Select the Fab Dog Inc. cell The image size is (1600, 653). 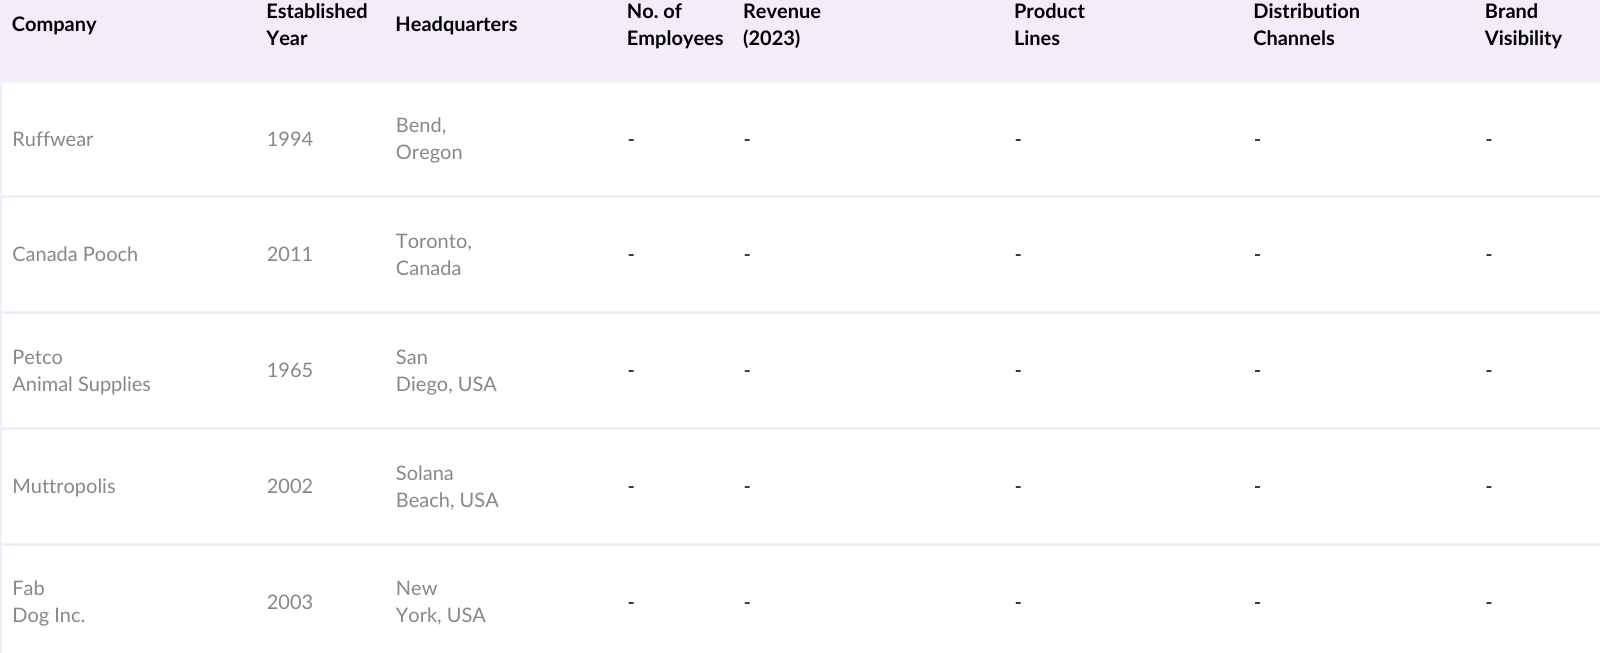[x=48, y=601]
